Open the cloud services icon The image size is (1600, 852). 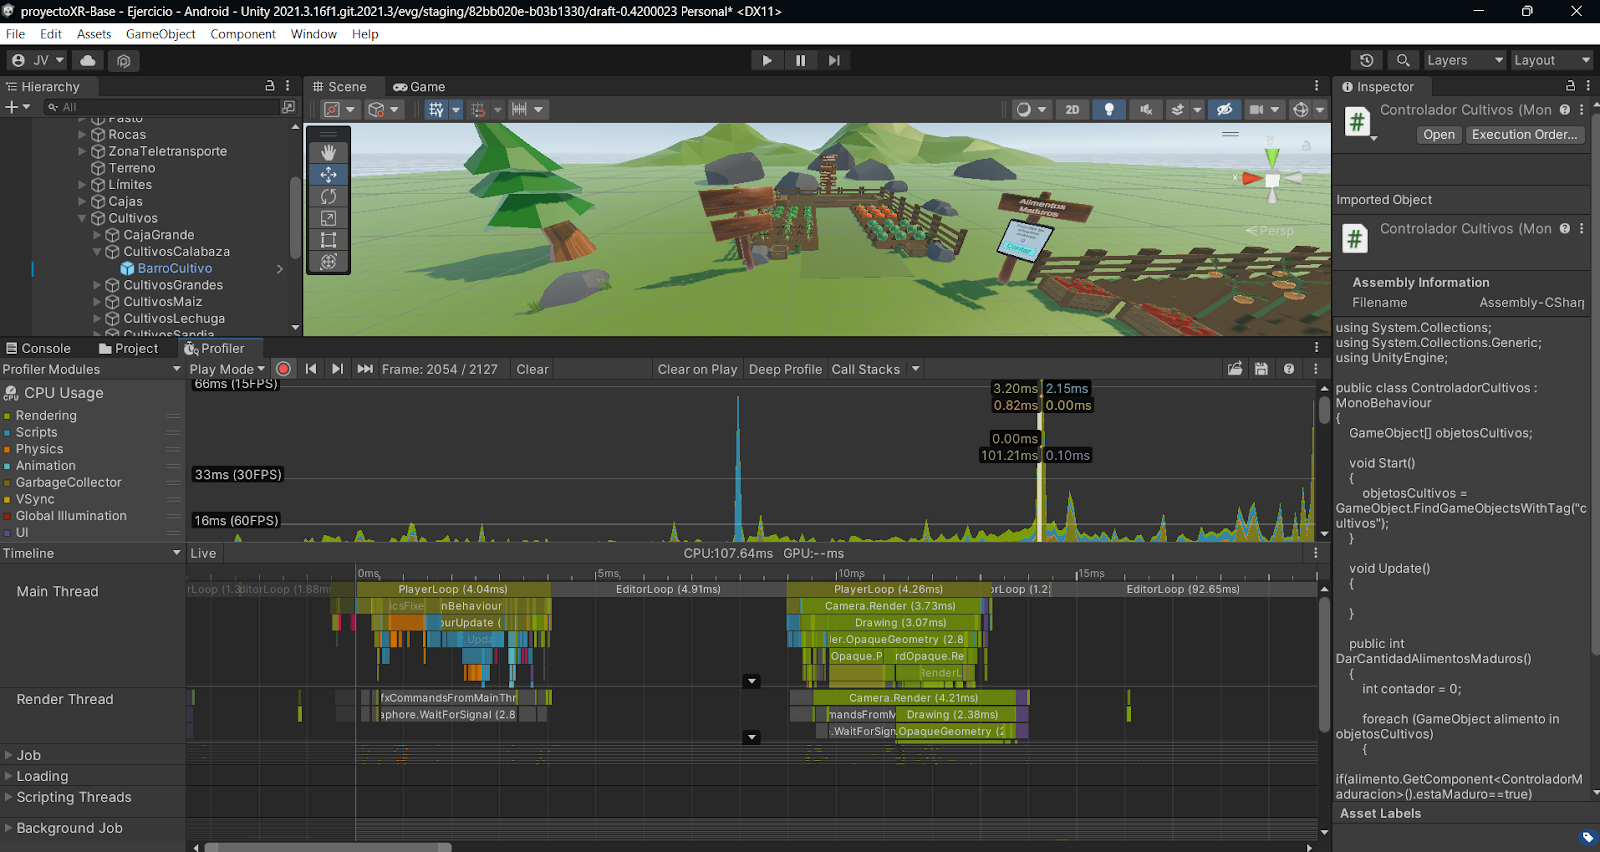[88, 60]
